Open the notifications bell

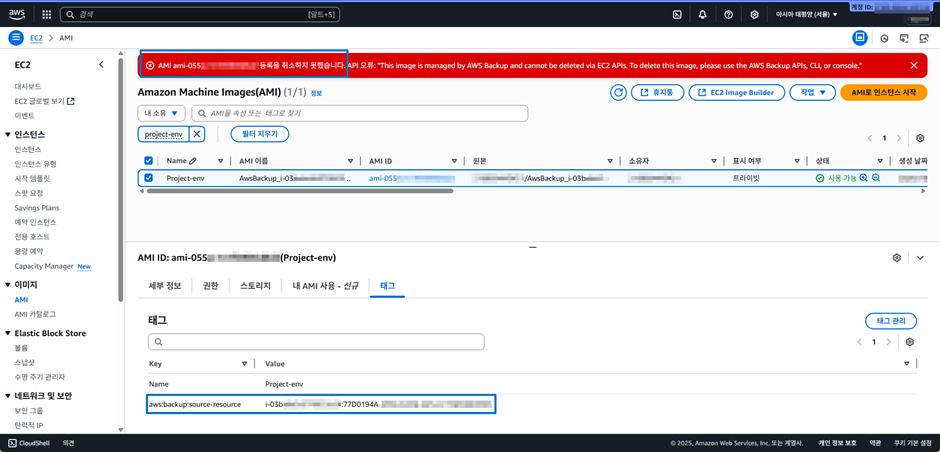click(703, 15)
